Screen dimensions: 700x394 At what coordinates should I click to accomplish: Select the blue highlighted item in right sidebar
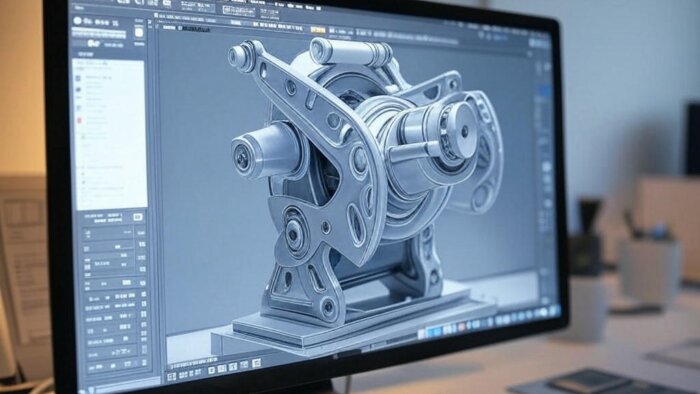(x=544, y=92)
